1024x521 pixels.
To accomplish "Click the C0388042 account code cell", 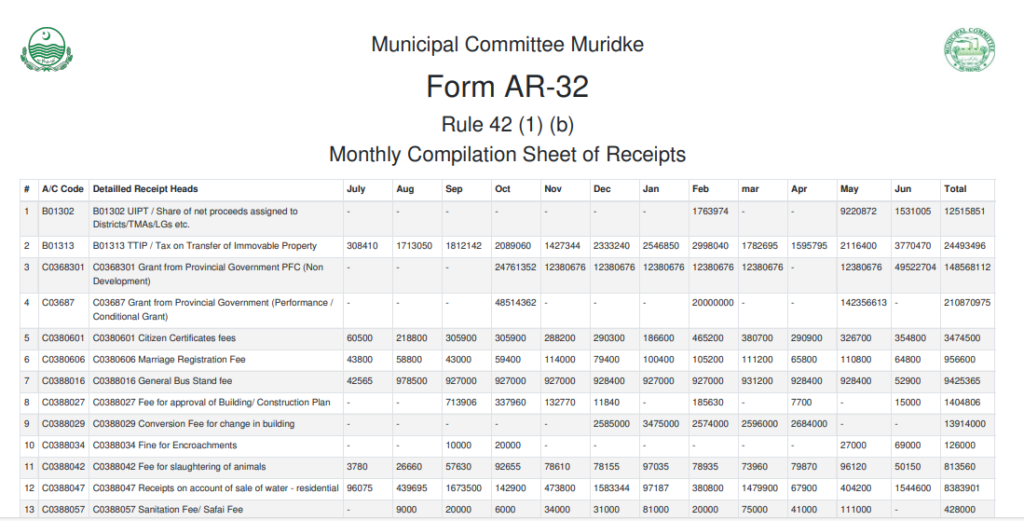I will 65,466.
